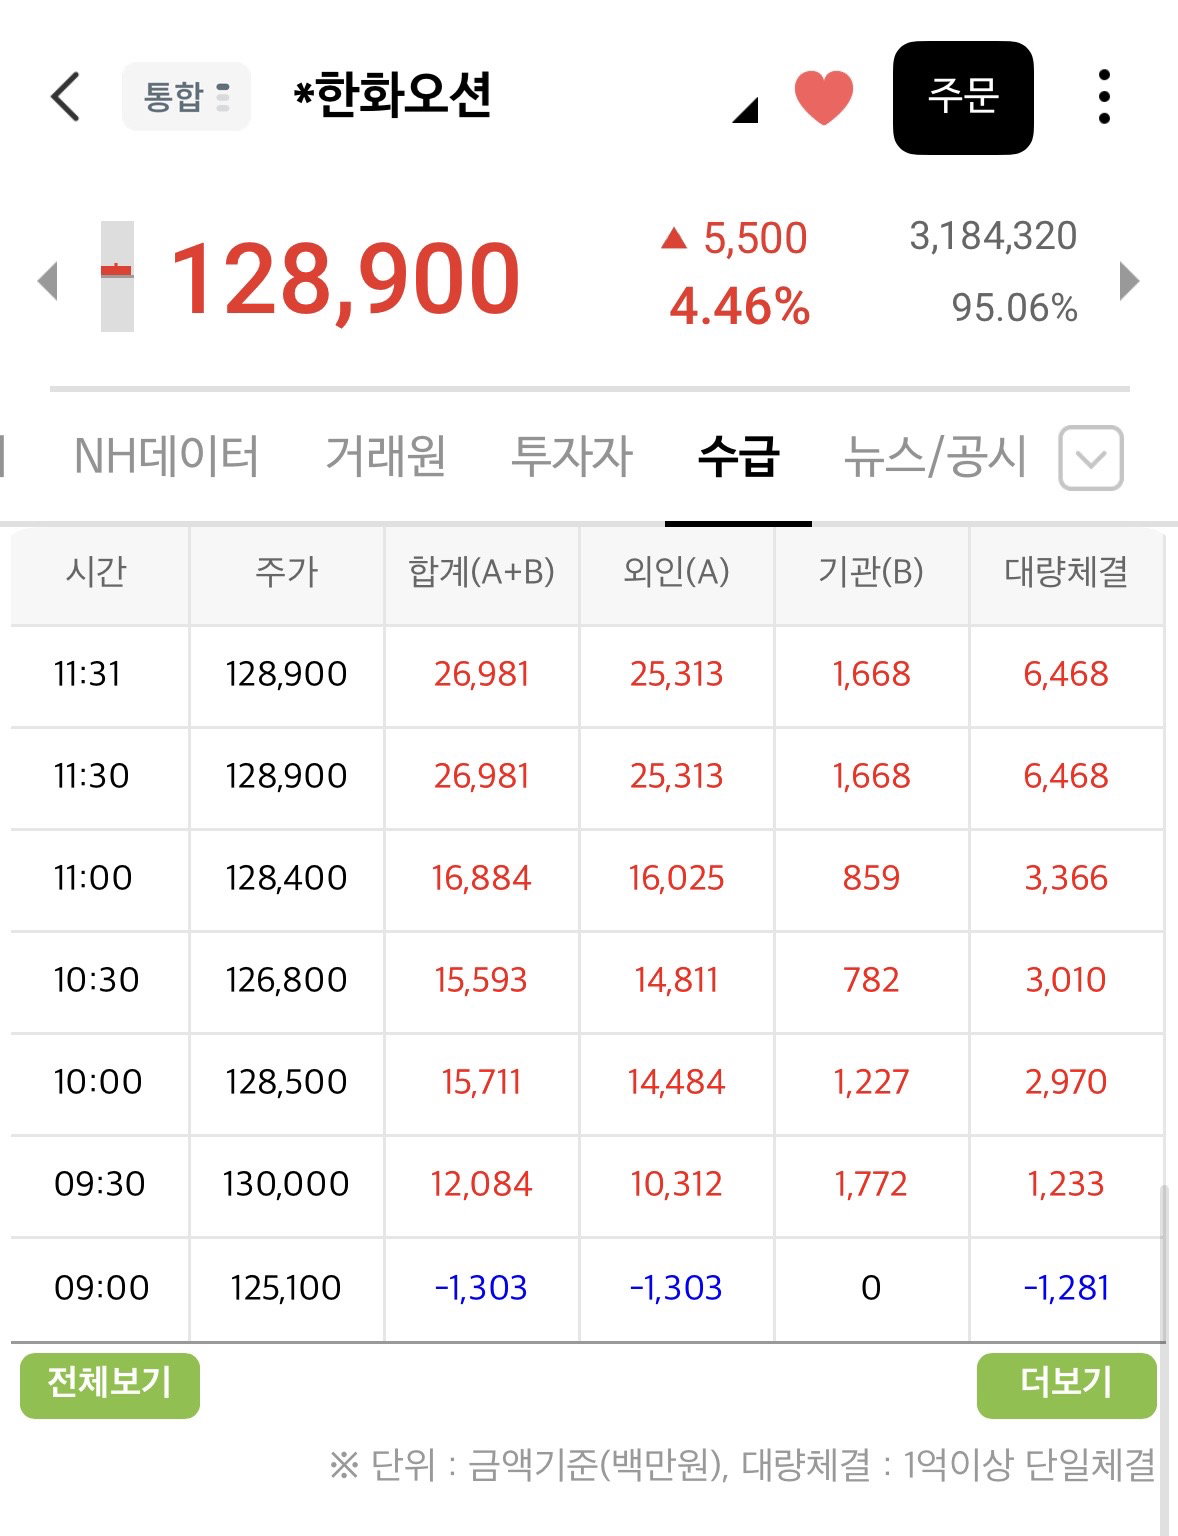This screenshot has width=1178, height=1536.
Task: Click the 128,900 current price
Action: click(345, 280)
